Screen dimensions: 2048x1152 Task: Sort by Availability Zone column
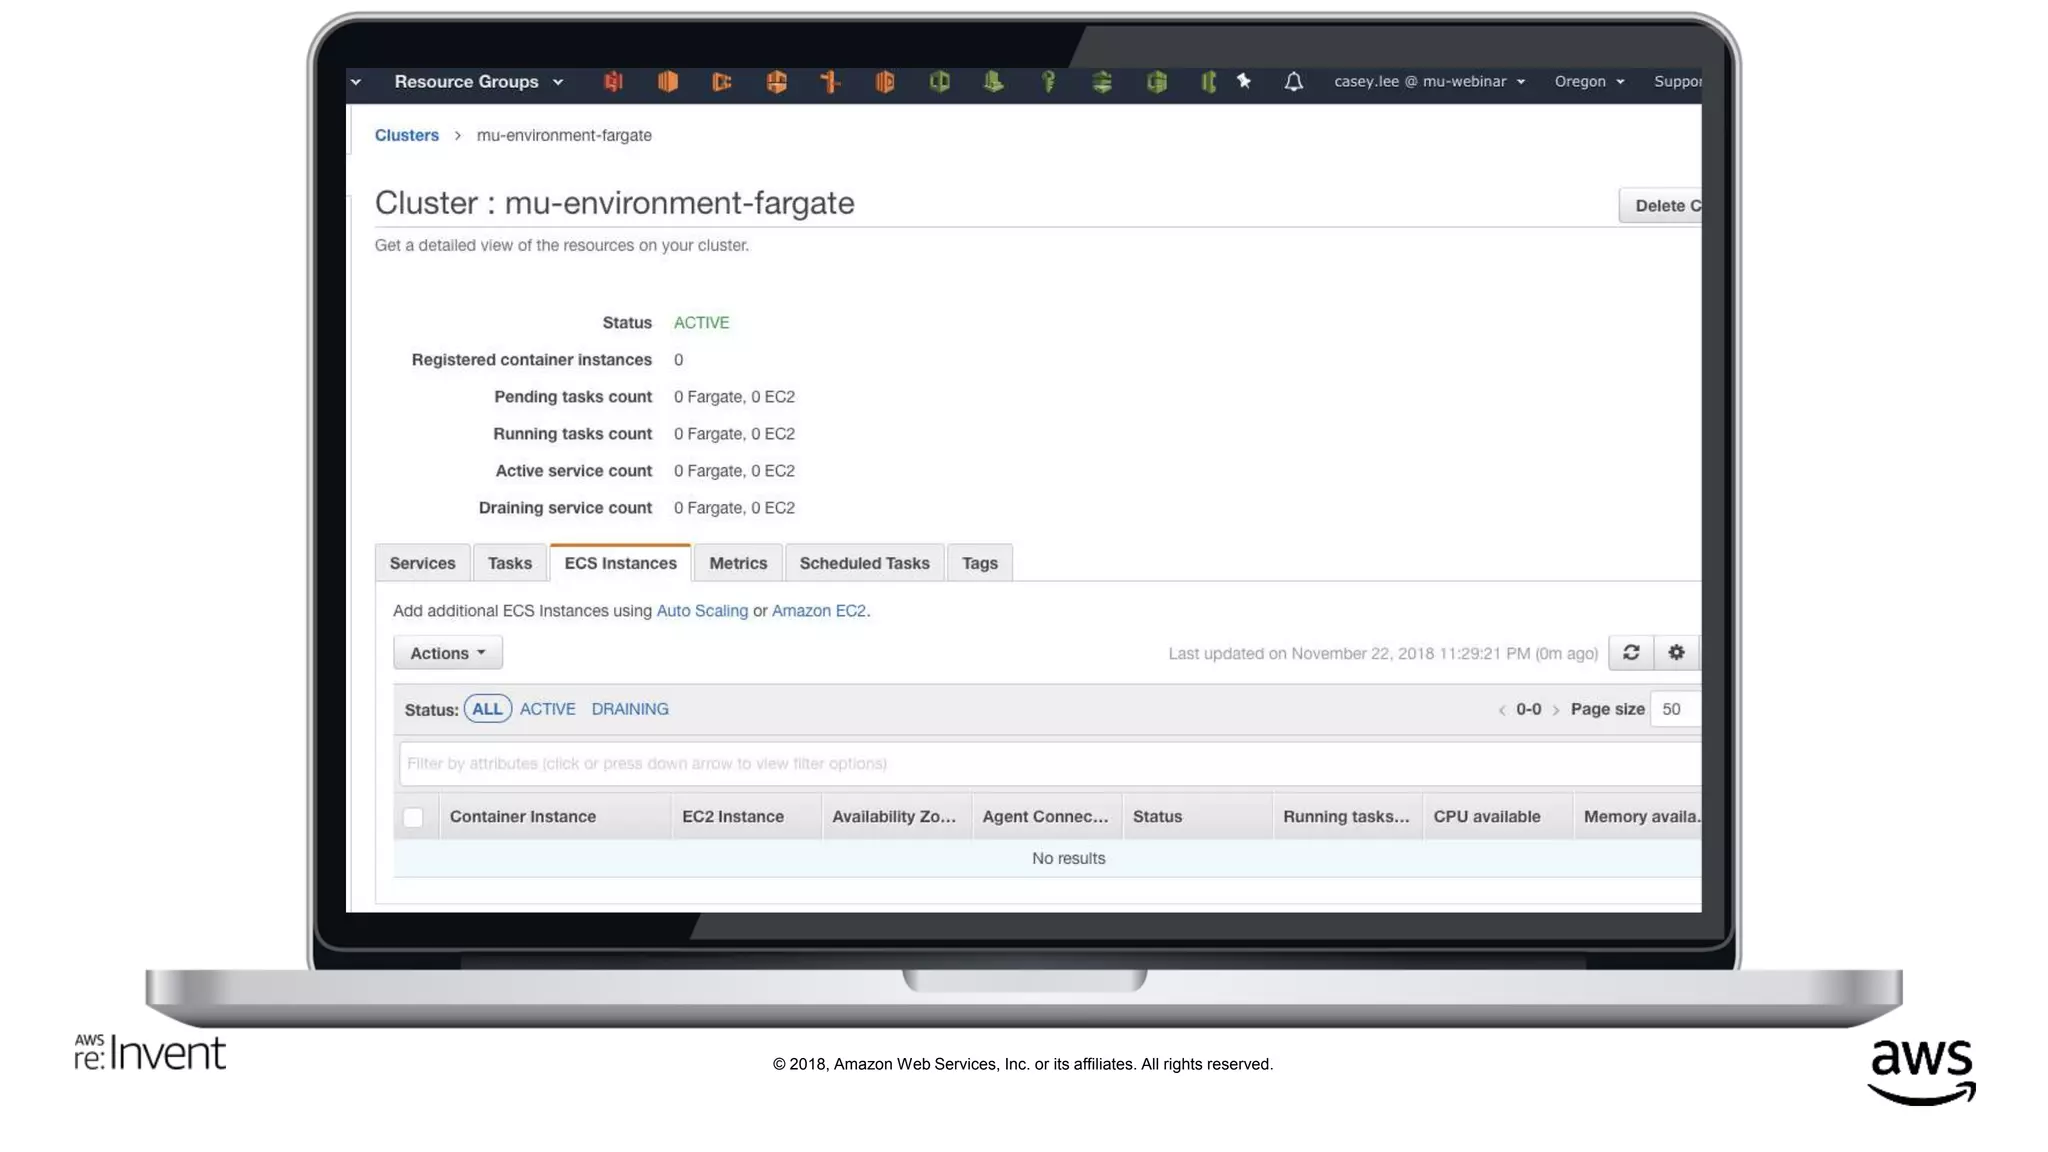click(x=896, y=817)
